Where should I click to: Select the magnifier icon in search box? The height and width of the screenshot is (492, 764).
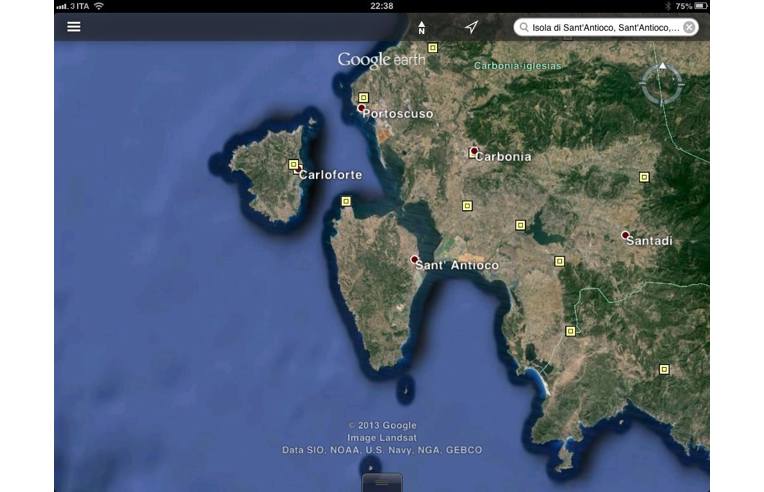[x=524, y=28]
